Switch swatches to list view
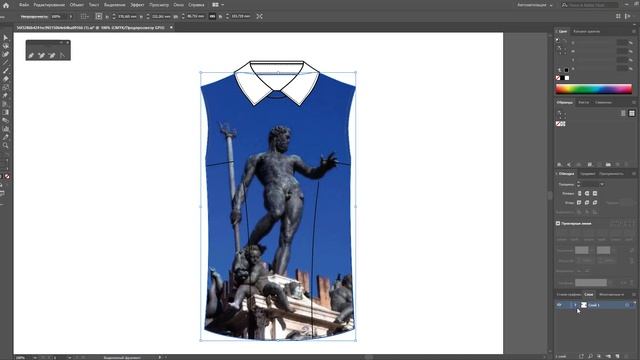The image size is (640, 360). (x=623, y=113)
